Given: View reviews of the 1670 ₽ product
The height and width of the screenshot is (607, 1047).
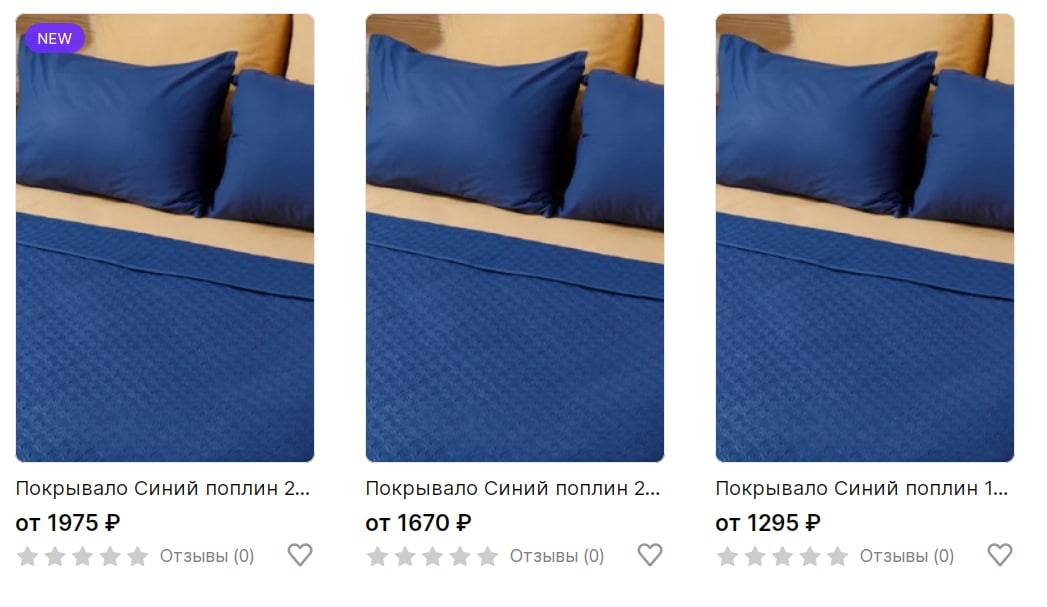Looking at the screenshot, I should (x=557, y=556).
